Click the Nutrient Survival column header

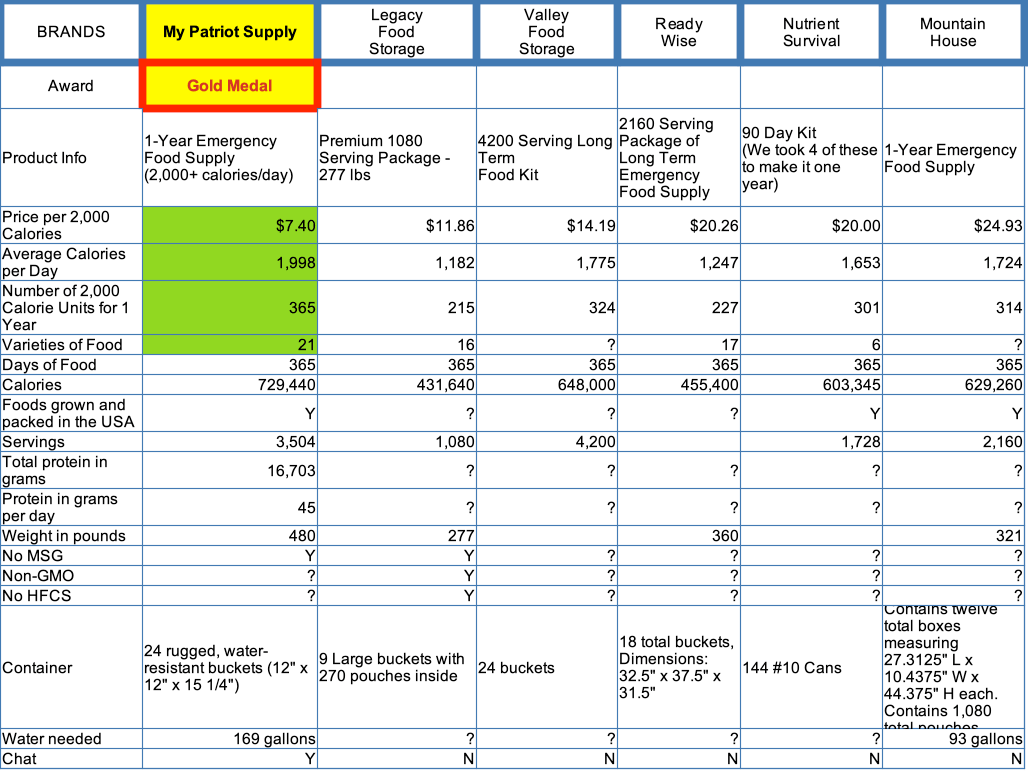(x=811, y=31)
